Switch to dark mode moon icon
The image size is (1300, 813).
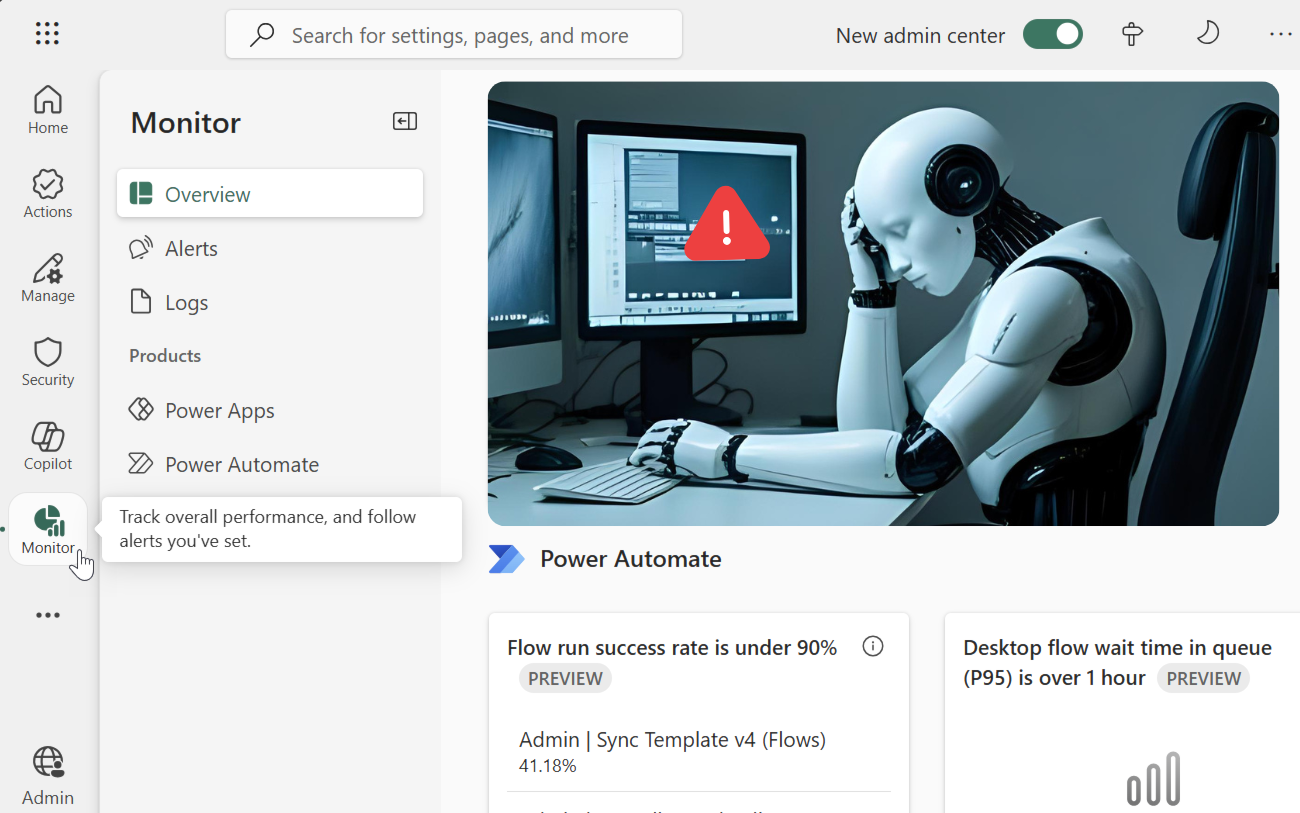(x=1208, y=34)
